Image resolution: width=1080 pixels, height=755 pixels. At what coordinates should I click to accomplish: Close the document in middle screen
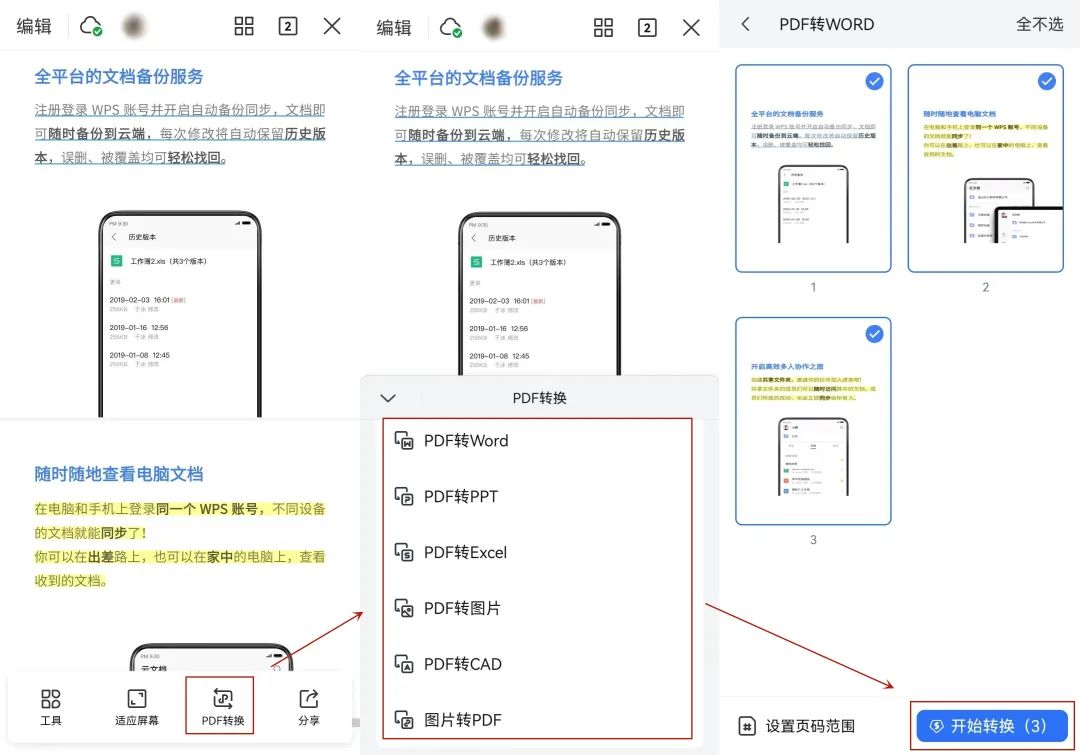point(691,28)
